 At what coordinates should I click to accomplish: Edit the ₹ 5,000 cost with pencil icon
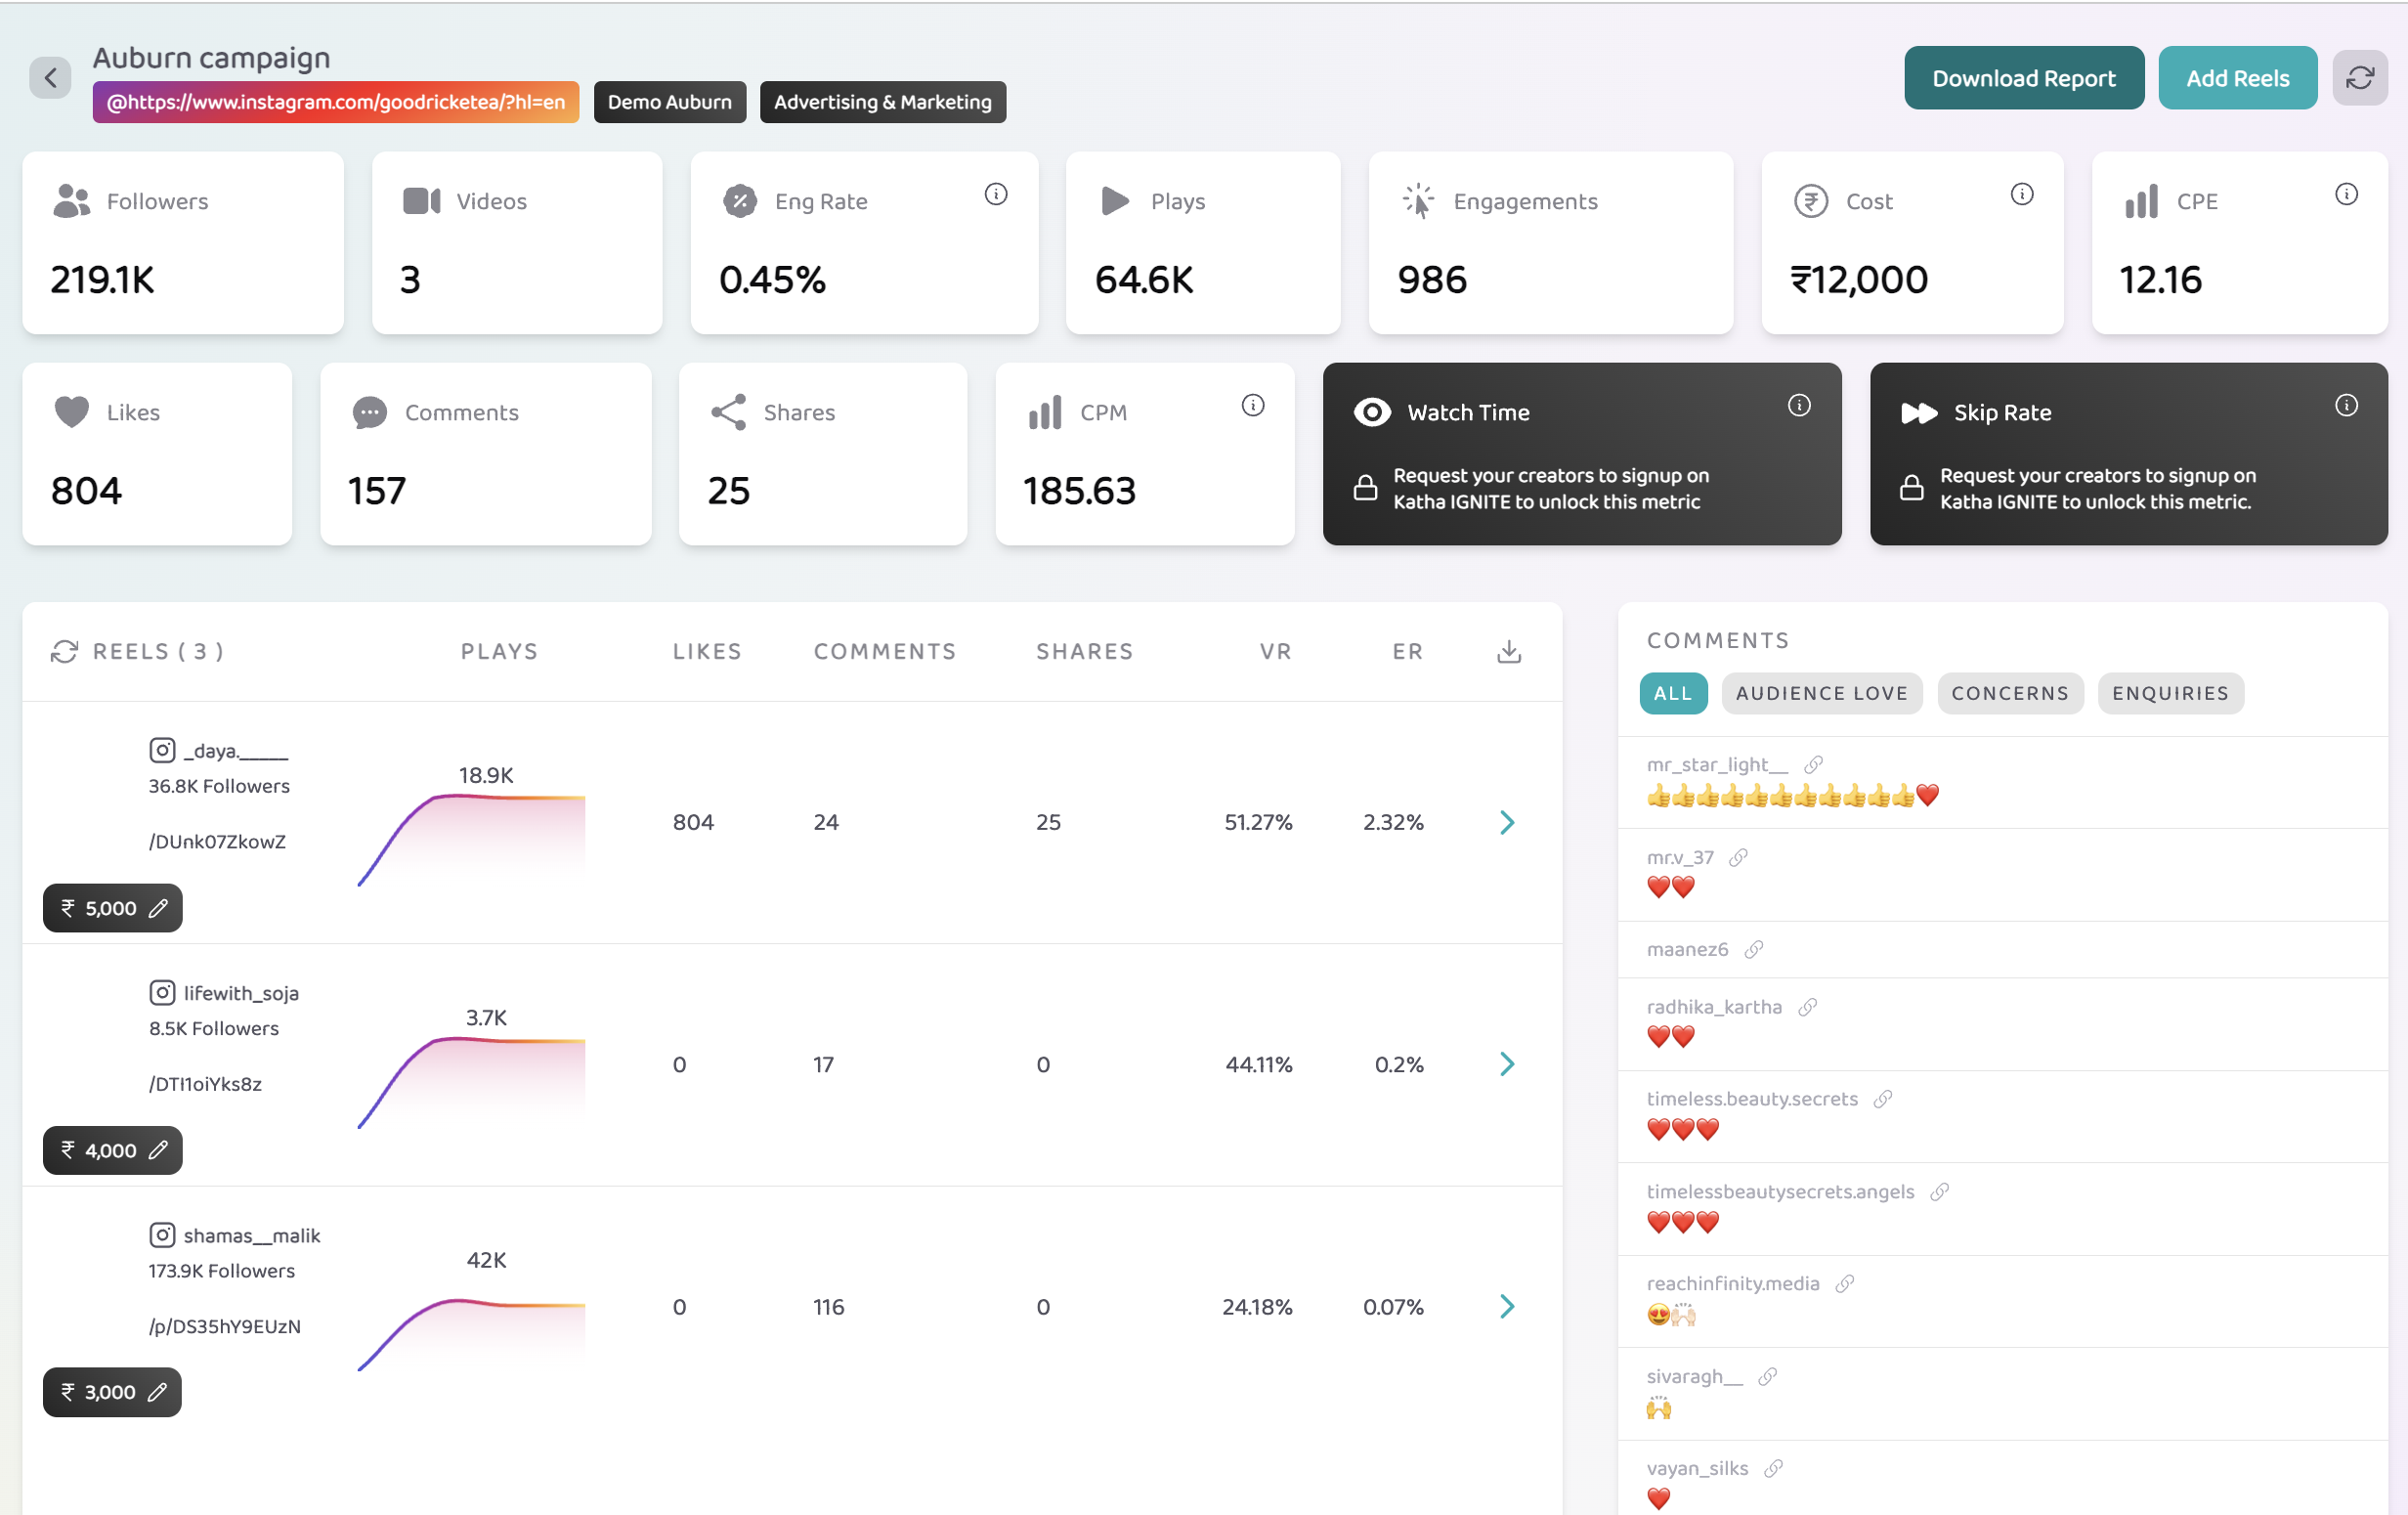[158, 908]
